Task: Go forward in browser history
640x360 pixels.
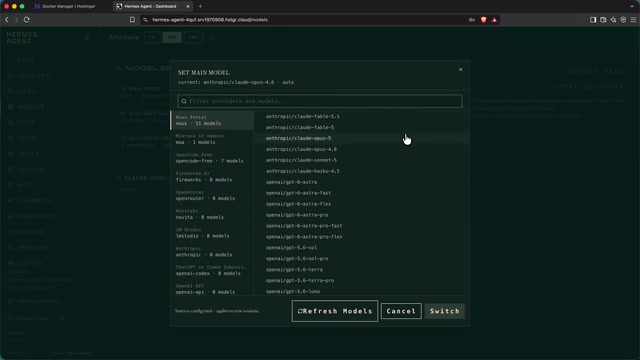Action: coord(16,20)
